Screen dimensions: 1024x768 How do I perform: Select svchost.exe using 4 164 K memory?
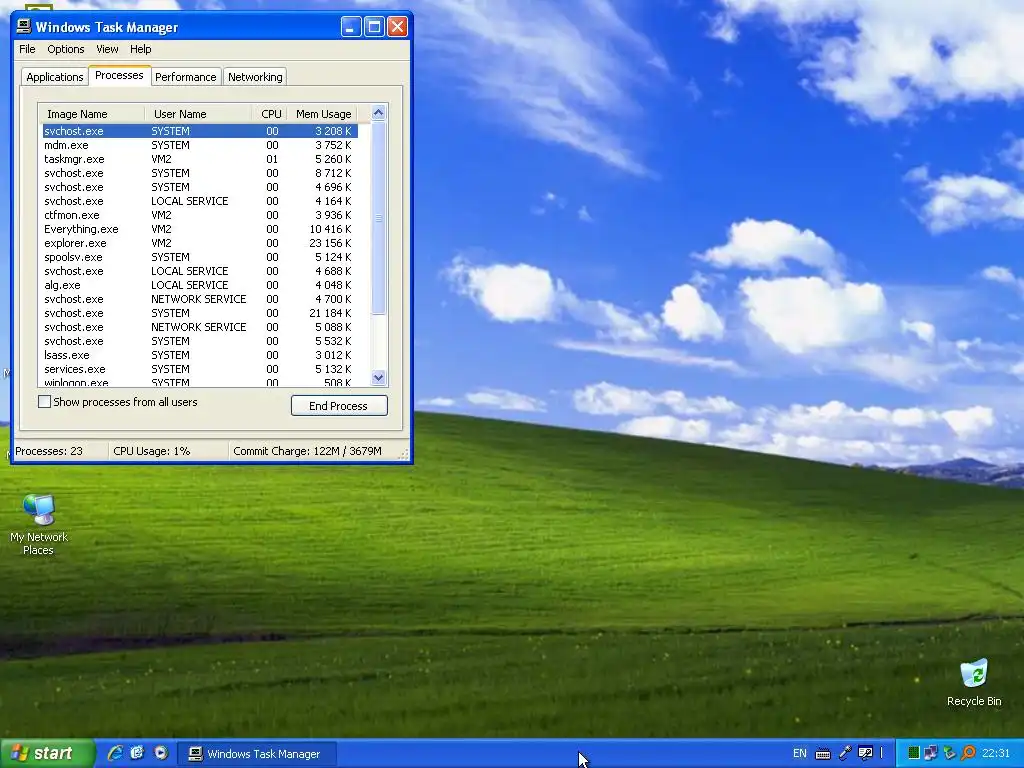pyautogui.click(x=200, y=201)
